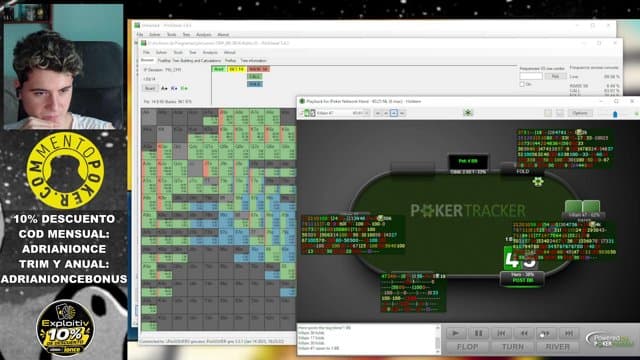Go to the last hand in replayer toolbar
The height and width of the screenshot is (360, 640).
[x=402, y=113]
